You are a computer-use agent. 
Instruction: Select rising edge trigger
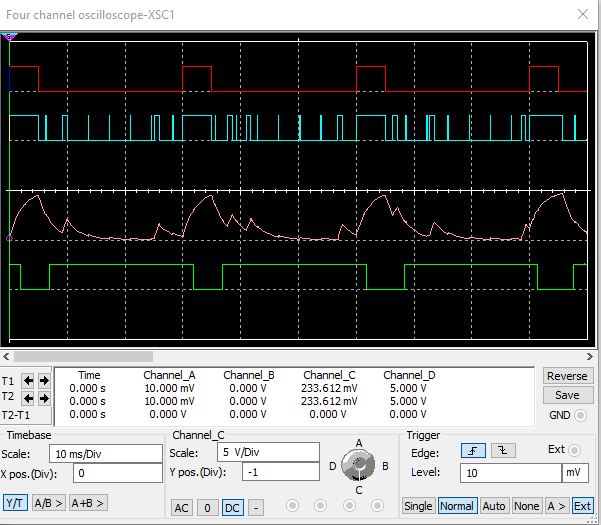[x=473, y=451]
